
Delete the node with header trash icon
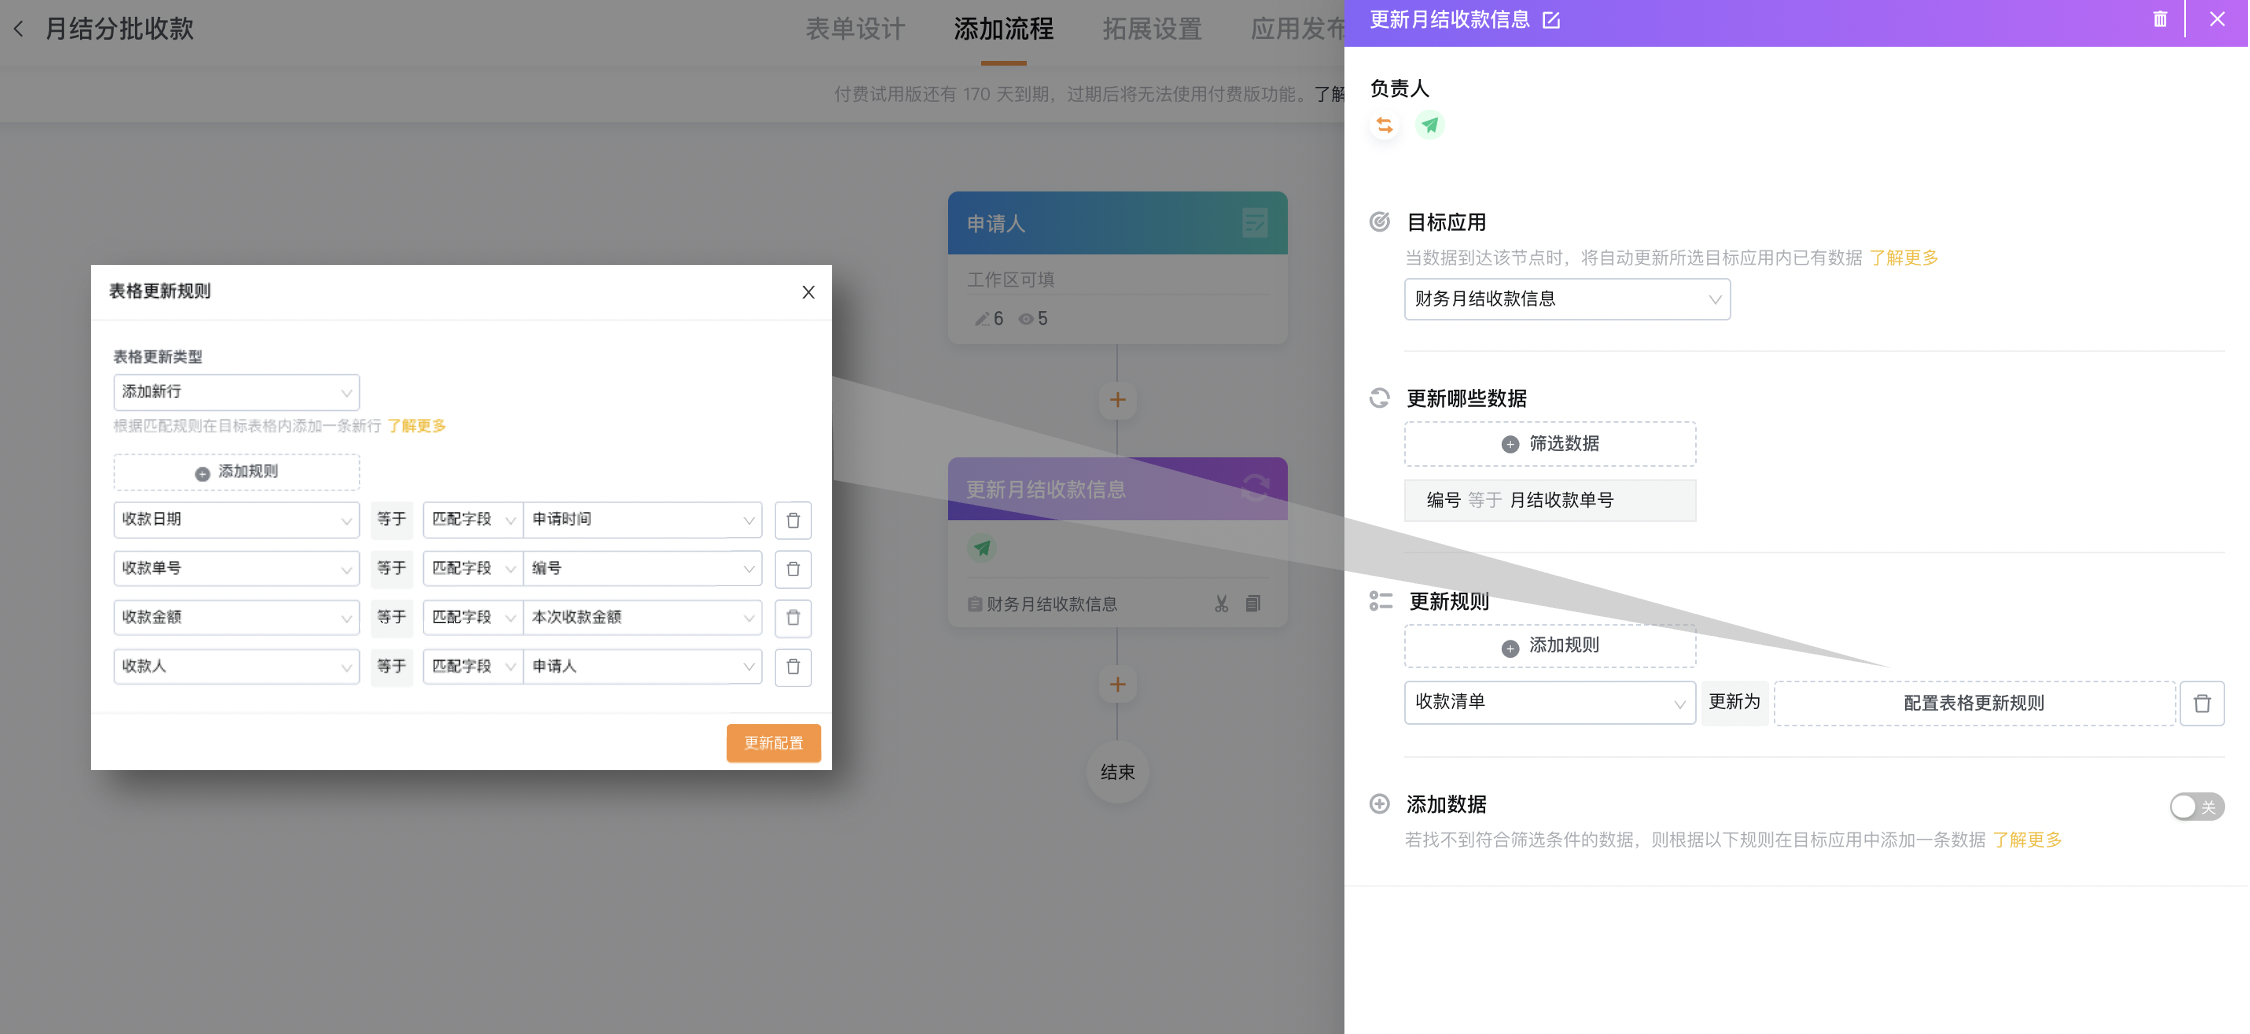pos(2160,19)
